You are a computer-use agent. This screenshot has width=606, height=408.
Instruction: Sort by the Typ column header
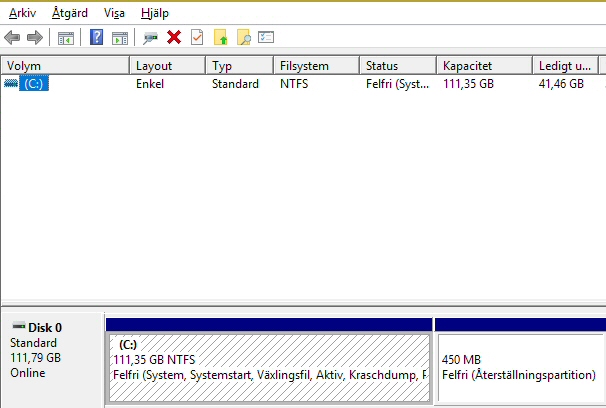[x=240, y=66]
